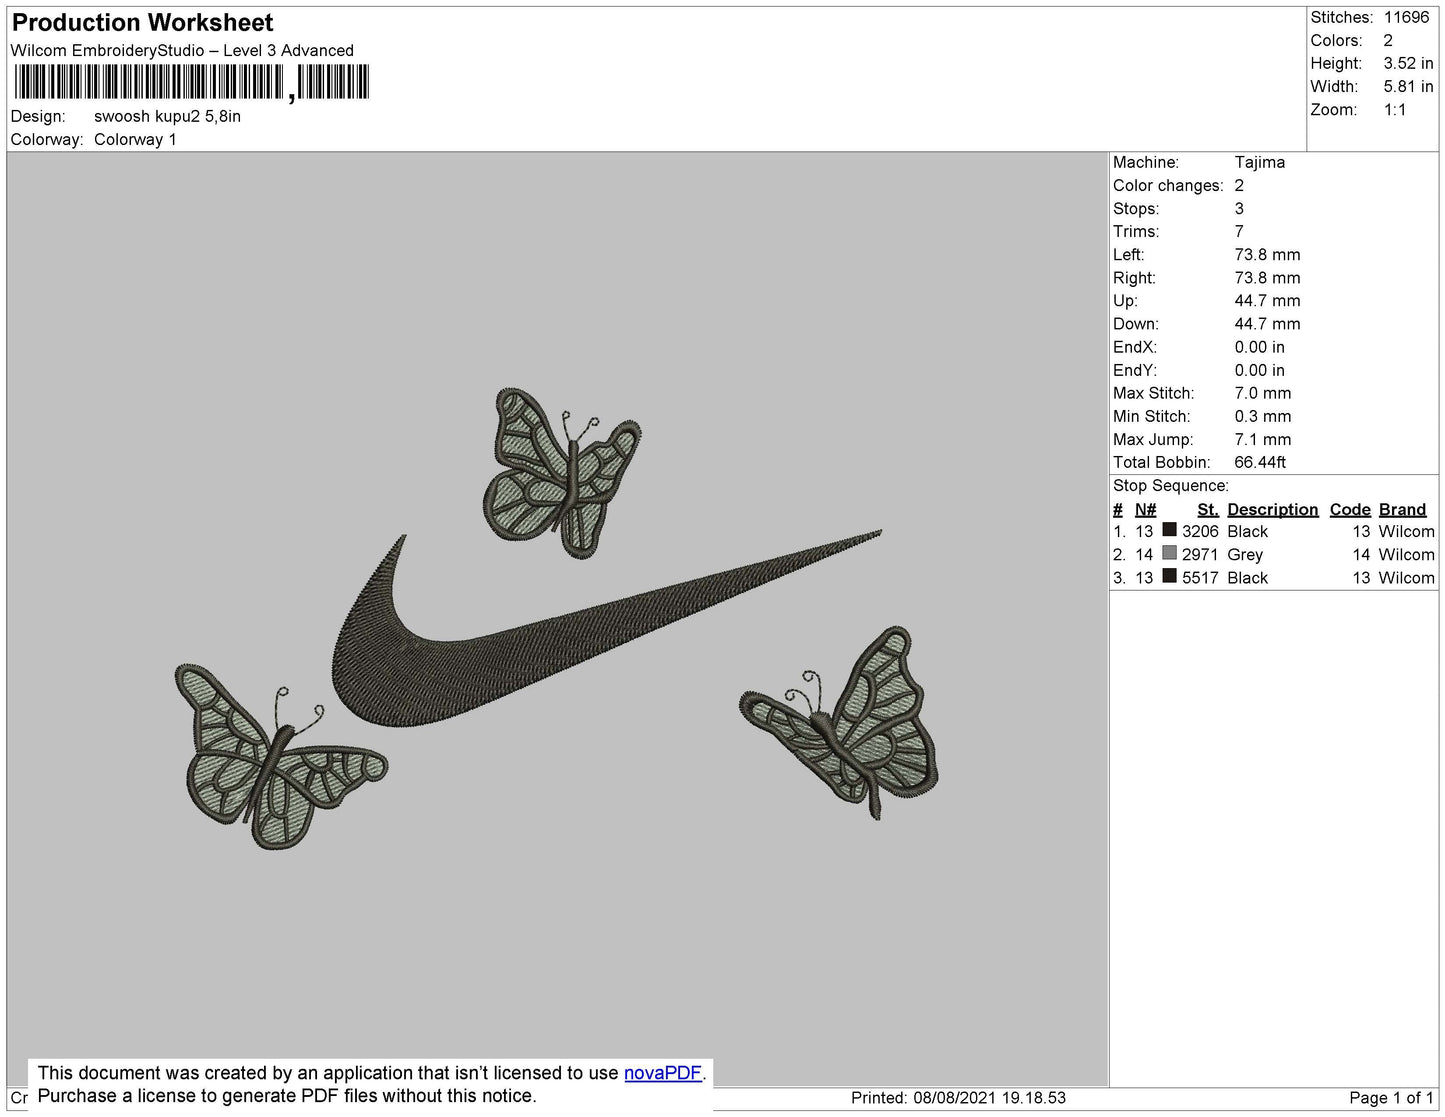
Task: Click the Machine value Tajima
Action: point(1259,162)
